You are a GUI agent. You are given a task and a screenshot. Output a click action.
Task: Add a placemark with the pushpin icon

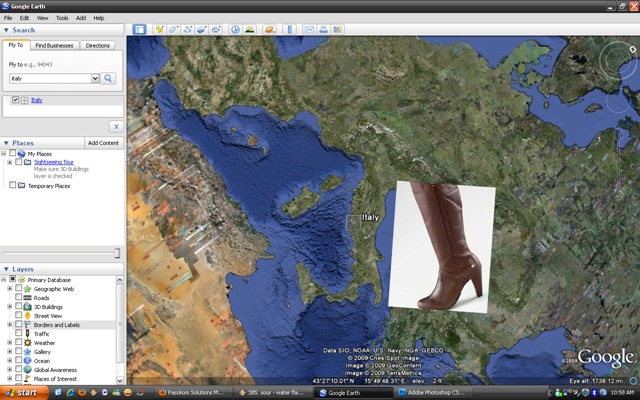click(x=159, y=29)
